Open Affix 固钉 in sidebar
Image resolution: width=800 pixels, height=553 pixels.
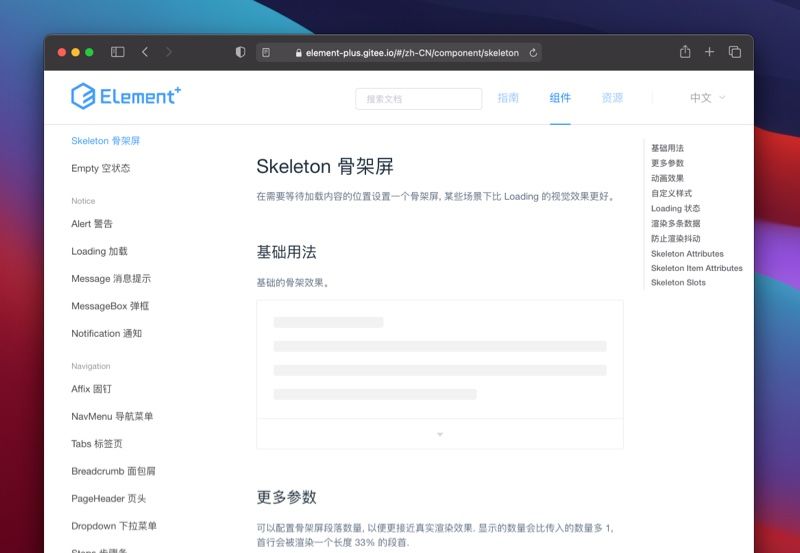(91, 389)
